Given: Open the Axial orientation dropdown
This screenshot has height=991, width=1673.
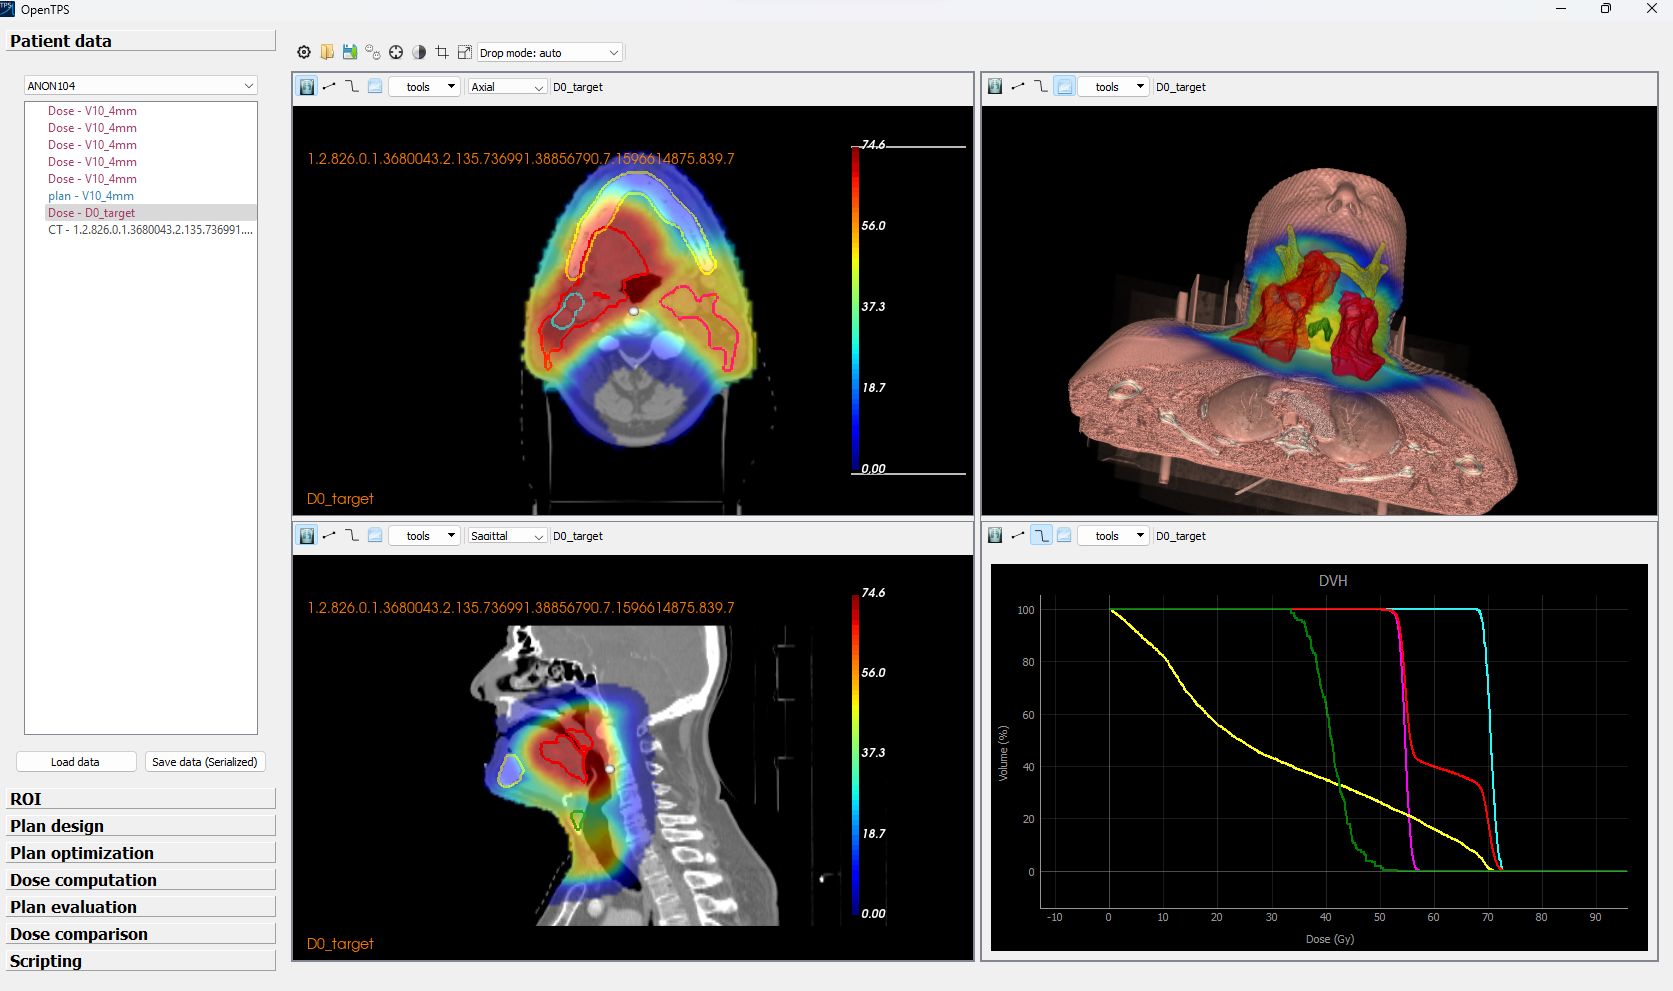Looking at the screenshot, I should tap(506, 87).
